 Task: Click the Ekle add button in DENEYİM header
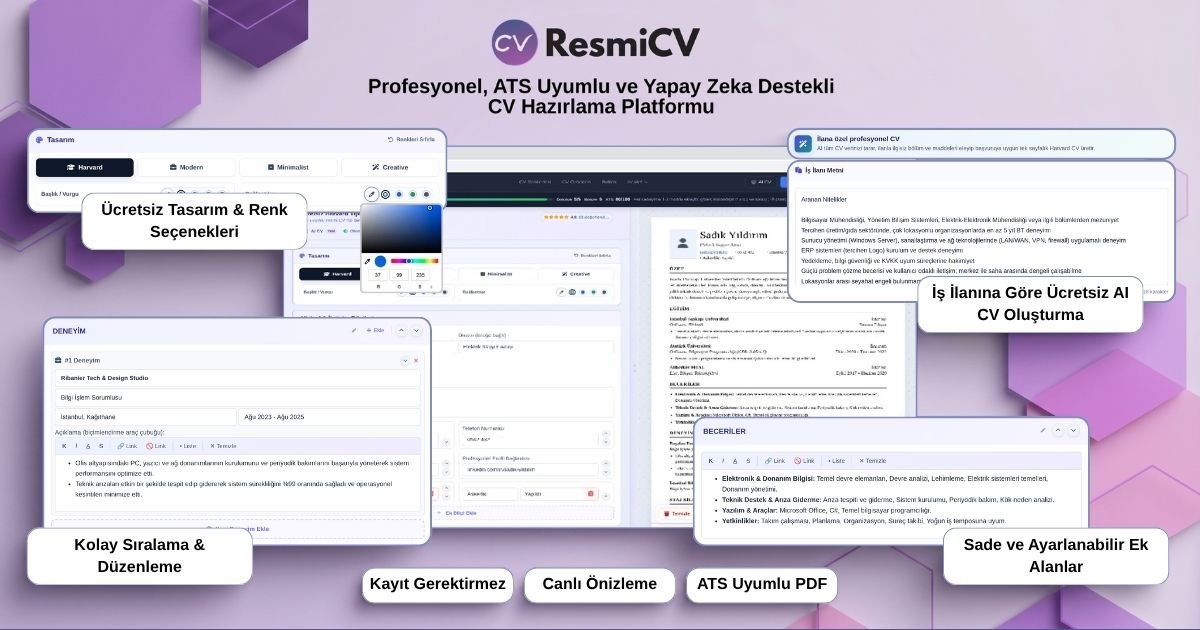(375, 330)
